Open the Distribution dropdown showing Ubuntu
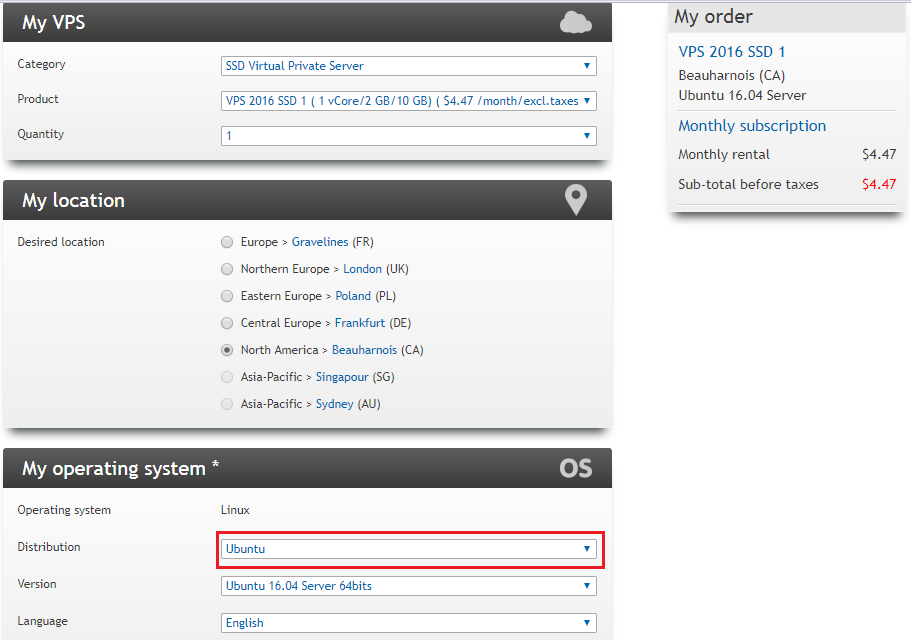This screenshot has height=640, width=911. click(408, 549)
